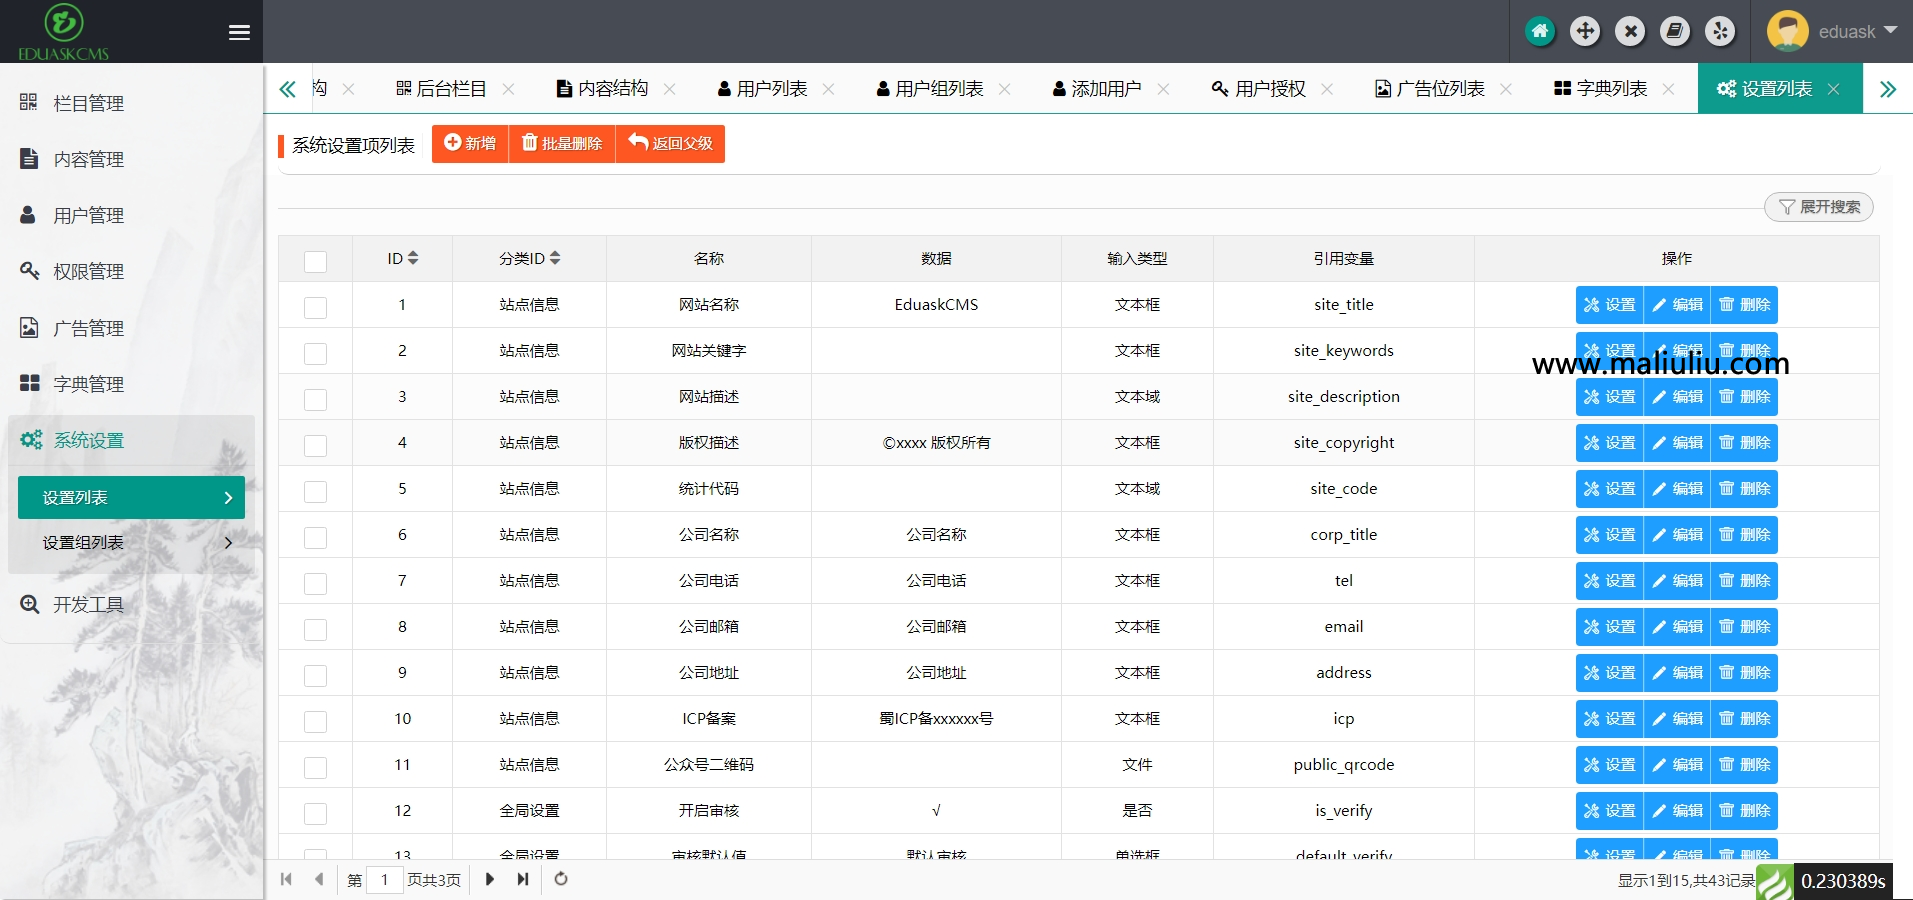The image size is (1913, 900).
Task: Click 设置 on the site_title row
Action: point(1608,304)
